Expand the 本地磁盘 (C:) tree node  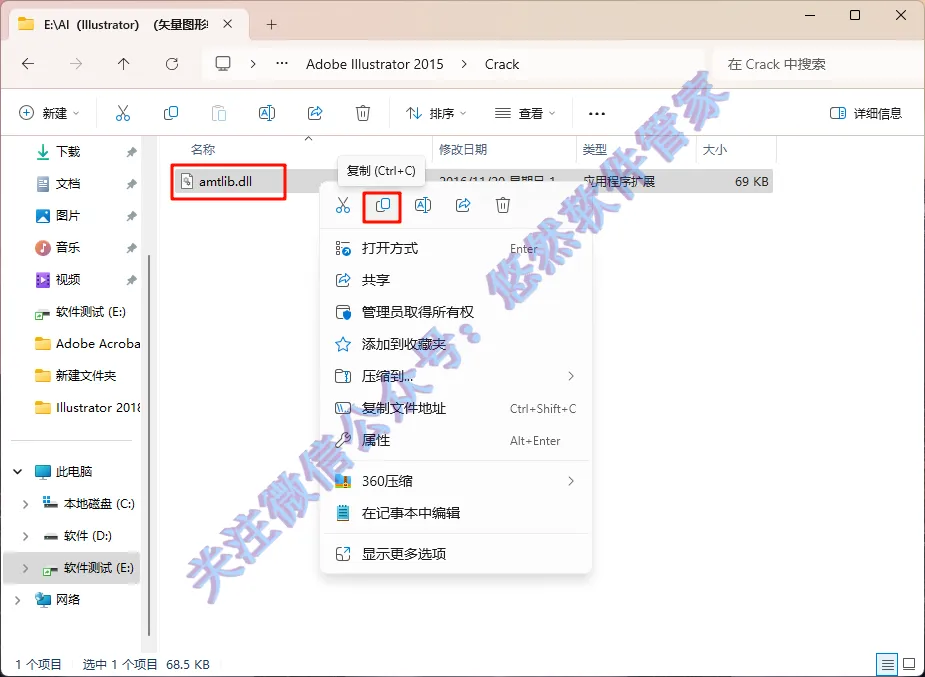click(x=25, y=504)
